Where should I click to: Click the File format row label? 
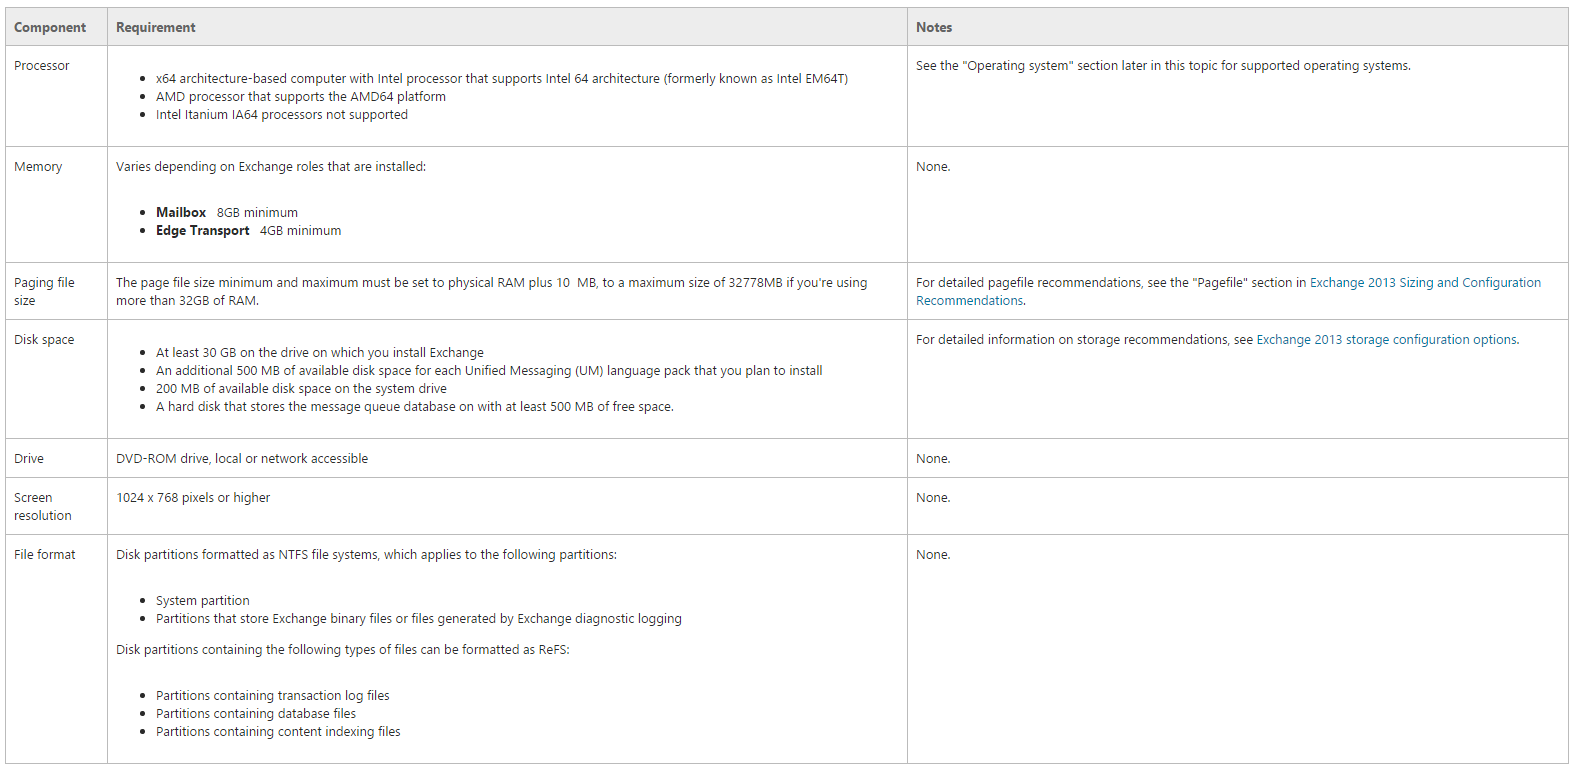click(x=45, y=555)
